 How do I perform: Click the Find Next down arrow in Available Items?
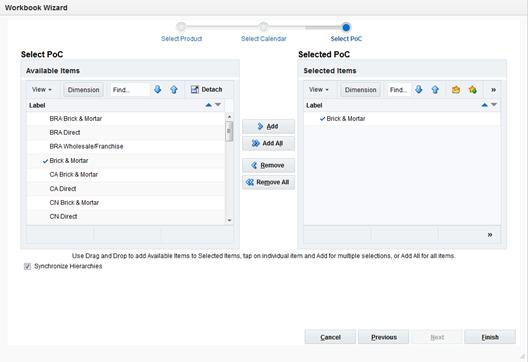coord(157,89)
